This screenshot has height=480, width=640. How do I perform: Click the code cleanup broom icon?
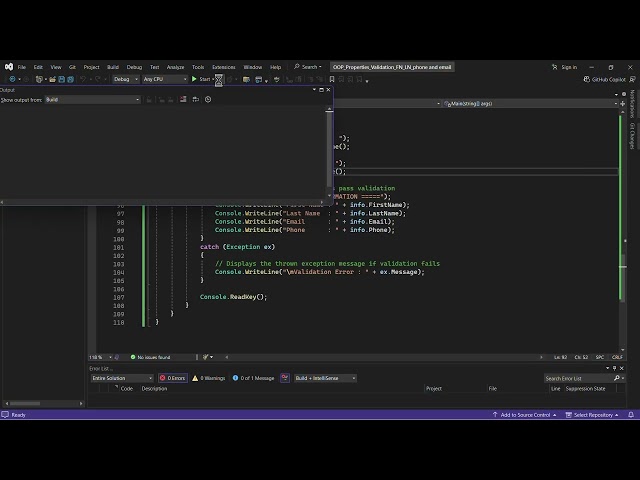(206, 357)
